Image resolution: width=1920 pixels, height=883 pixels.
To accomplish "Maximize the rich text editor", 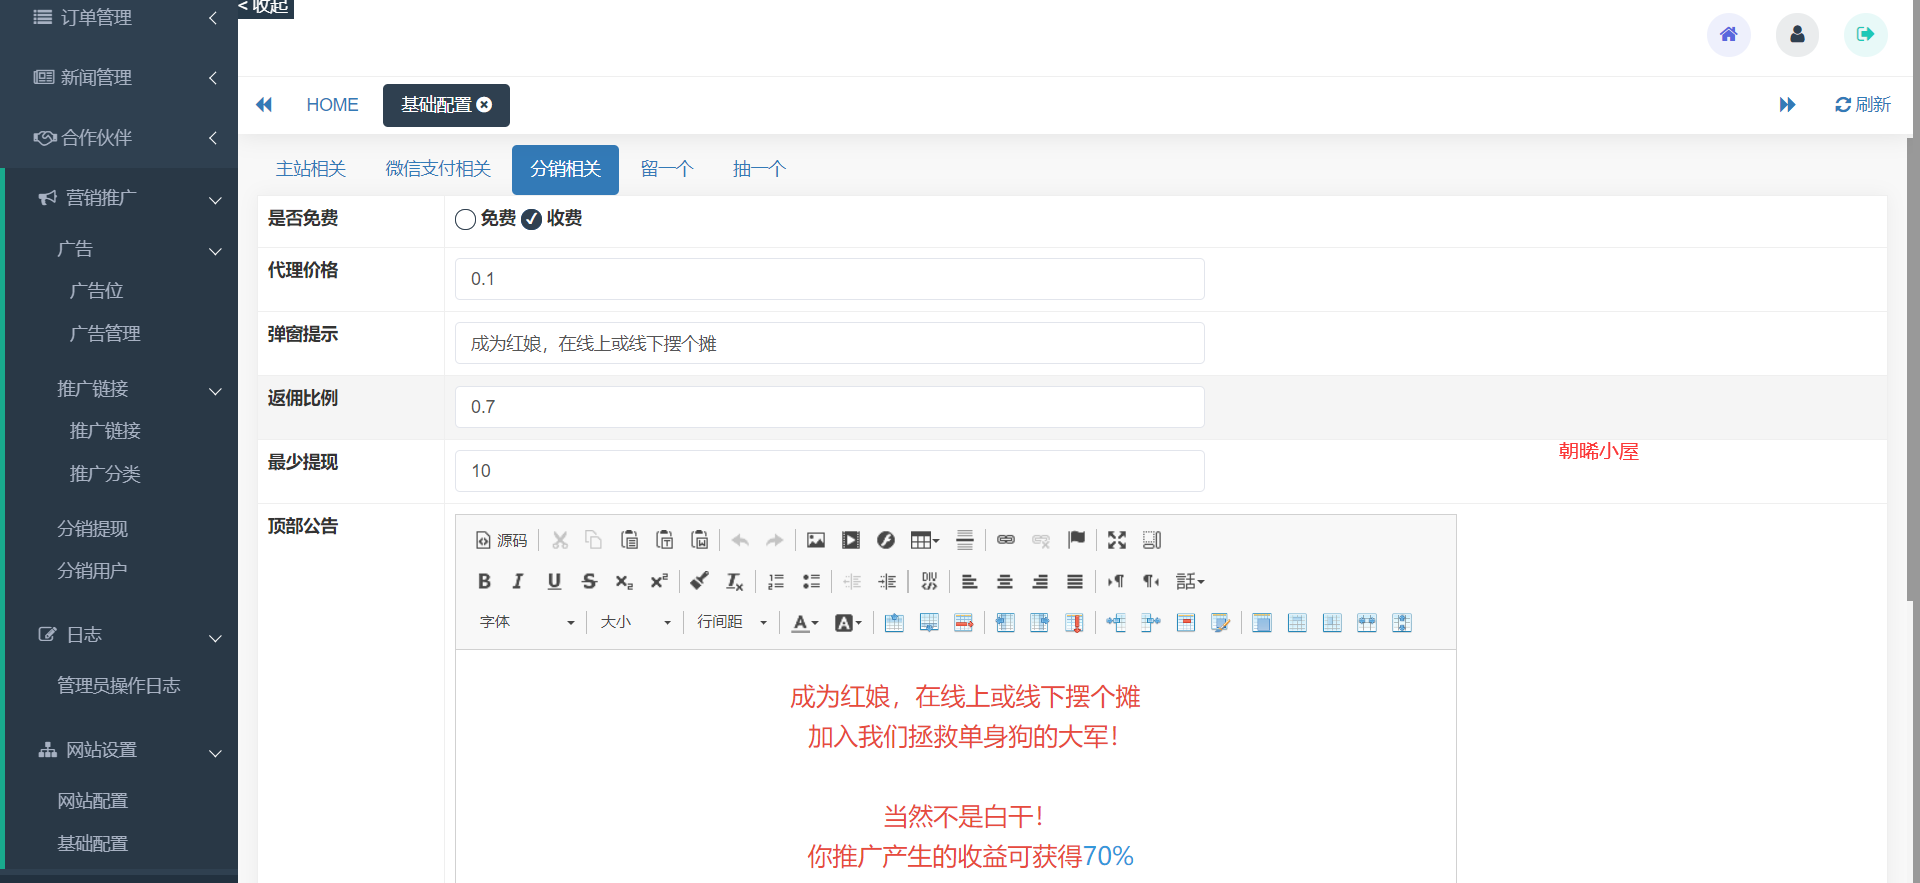I will [x=1117, y=540].
